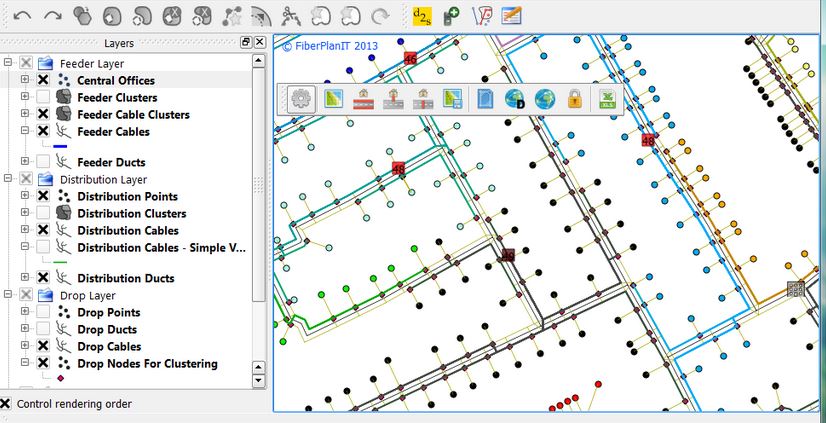
Task: Check the Drop Points layer checkbox
Action: point(43,313)
